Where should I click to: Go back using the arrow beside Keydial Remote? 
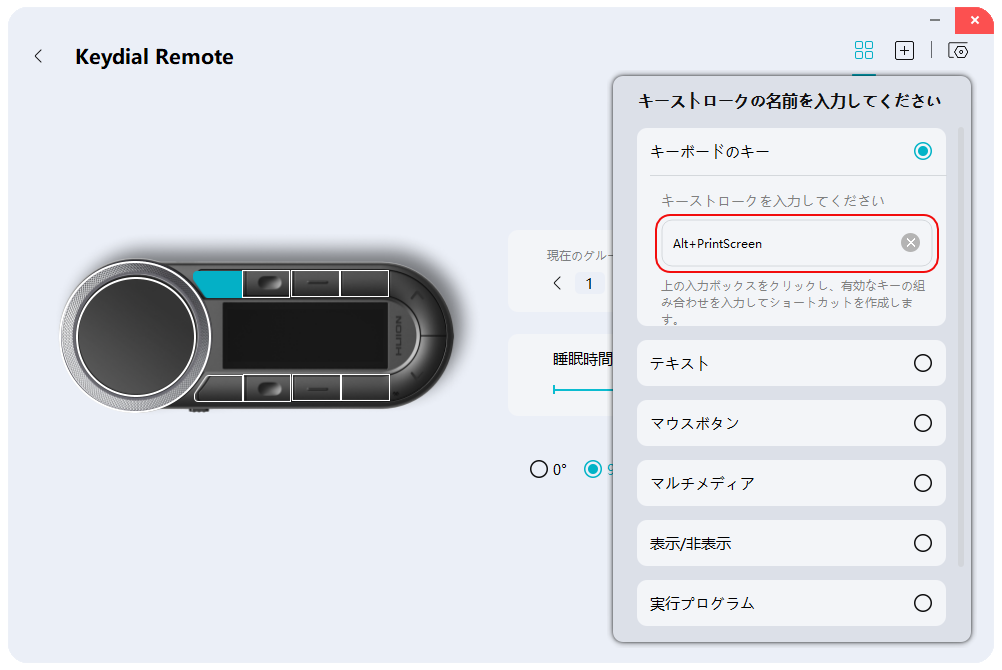39,56
